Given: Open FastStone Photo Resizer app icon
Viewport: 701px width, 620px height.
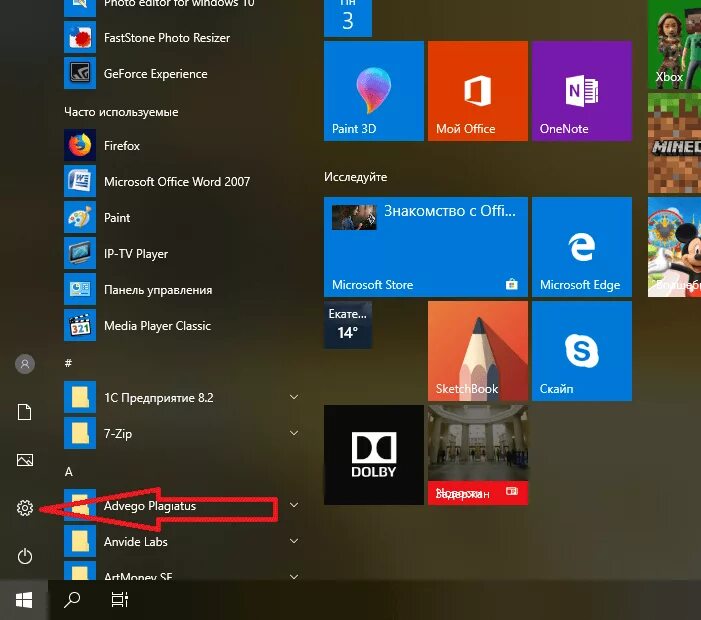Looking at the screenshot, I should (80, 37).
